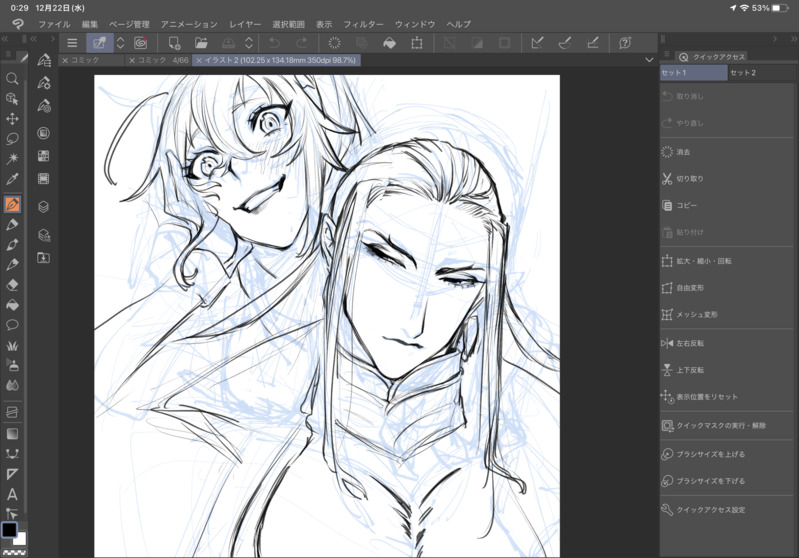Open the ページ管理 menu
Image resolution: width=799 pixels, height=558 pixels.
coord(129,24)
